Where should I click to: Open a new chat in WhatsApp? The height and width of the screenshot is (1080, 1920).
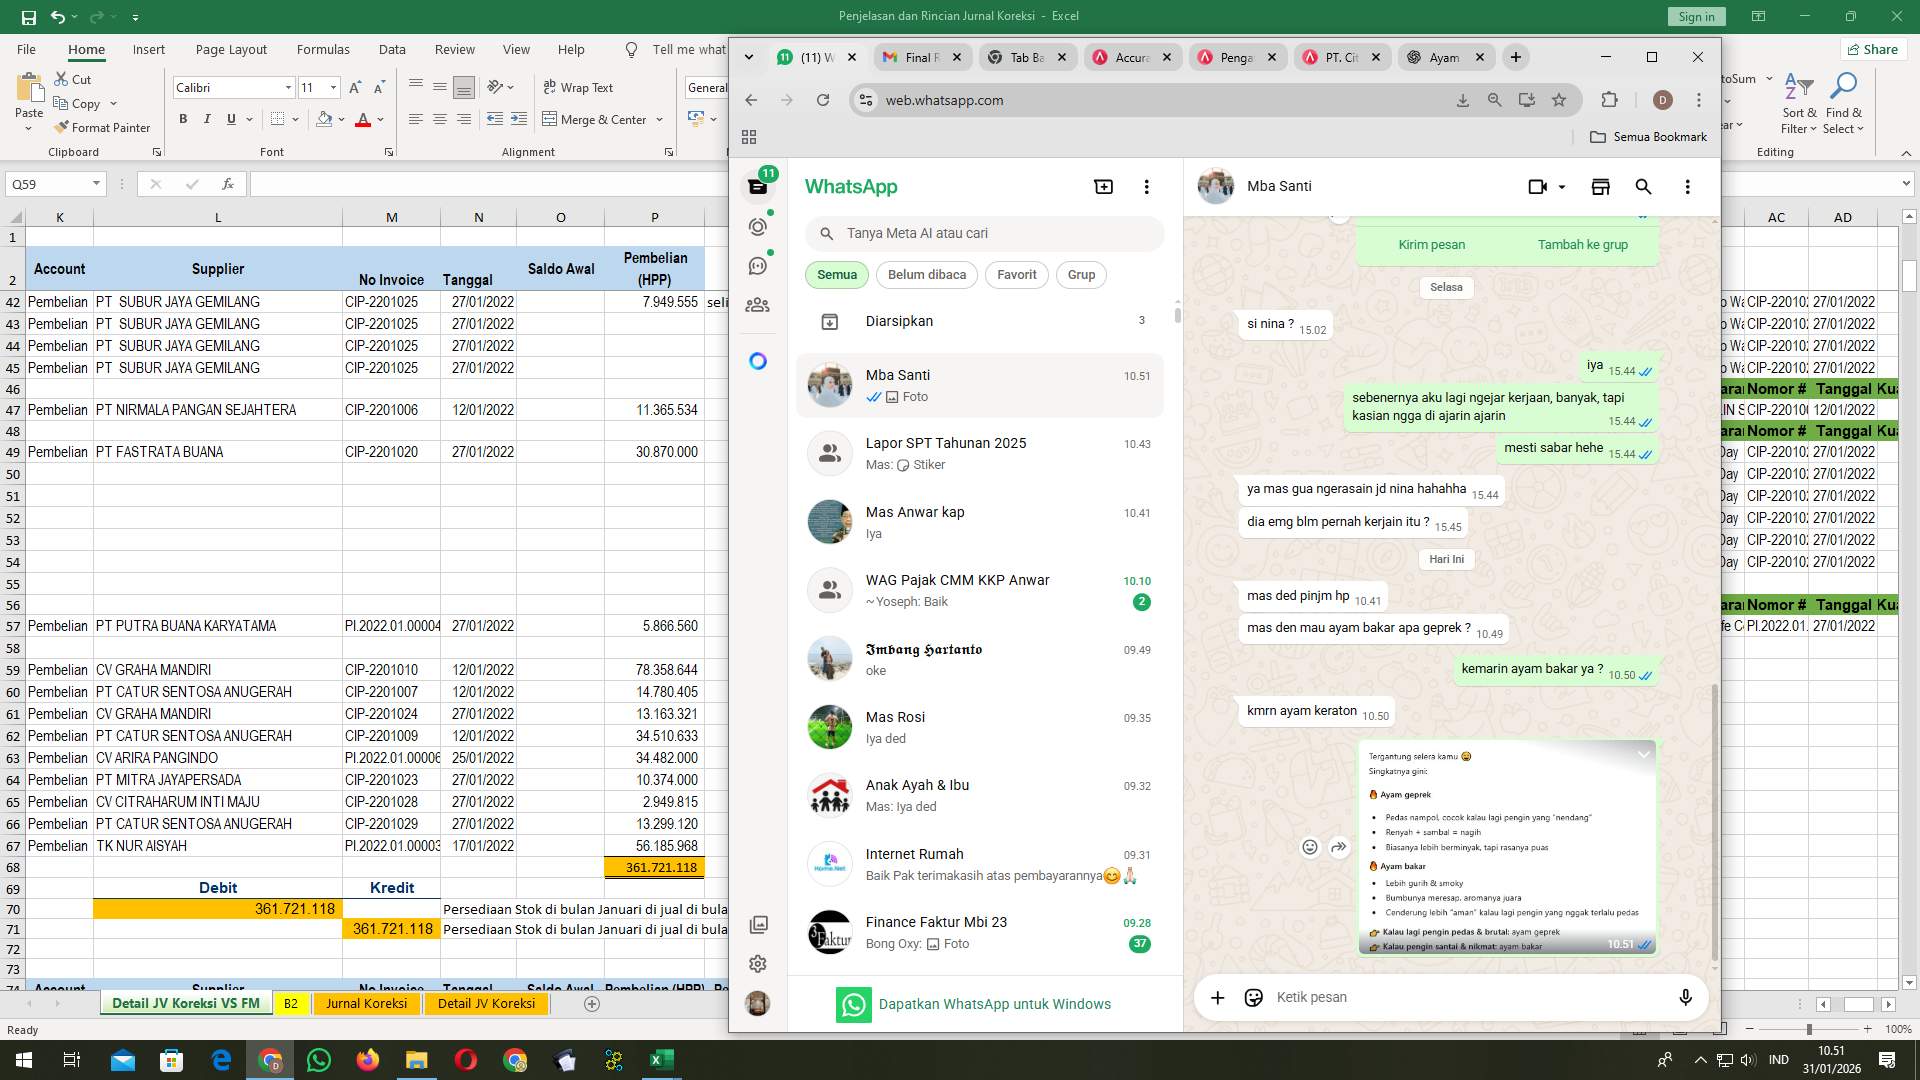click(x=1102, y=186)
